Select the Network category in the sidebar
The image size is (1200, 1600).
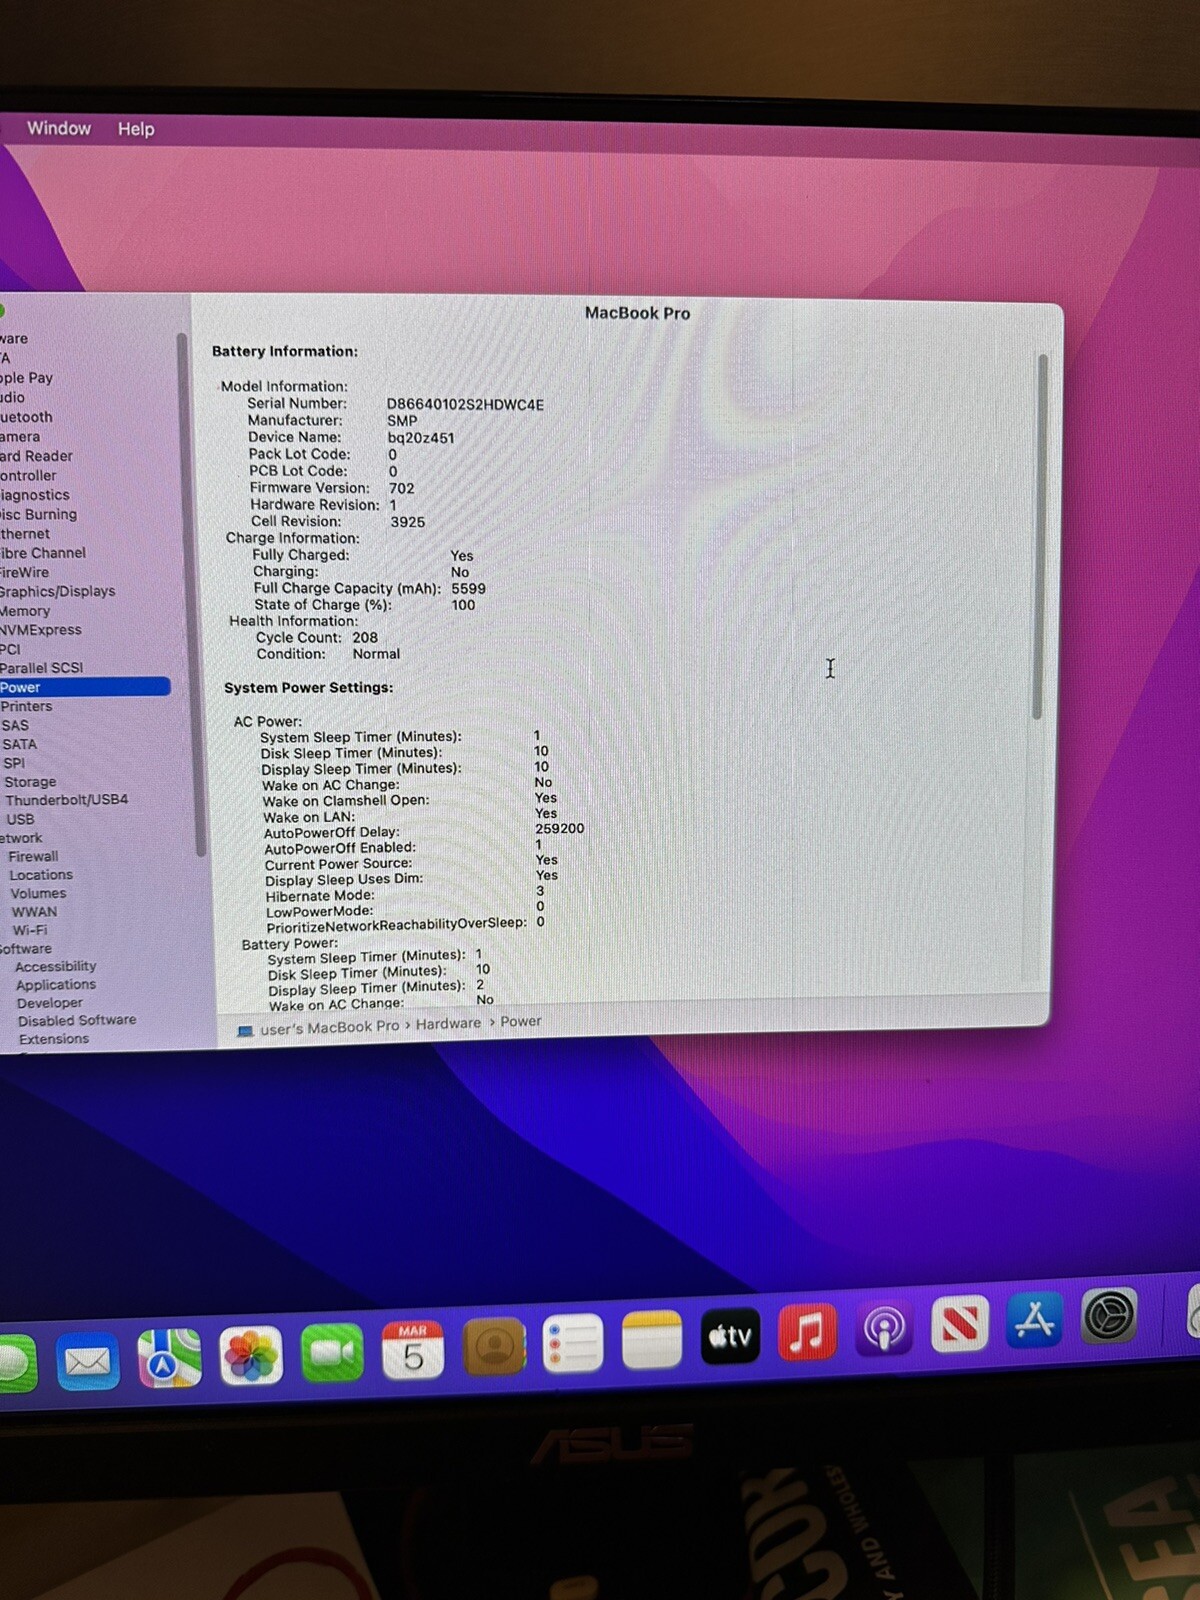coord(21,838)
